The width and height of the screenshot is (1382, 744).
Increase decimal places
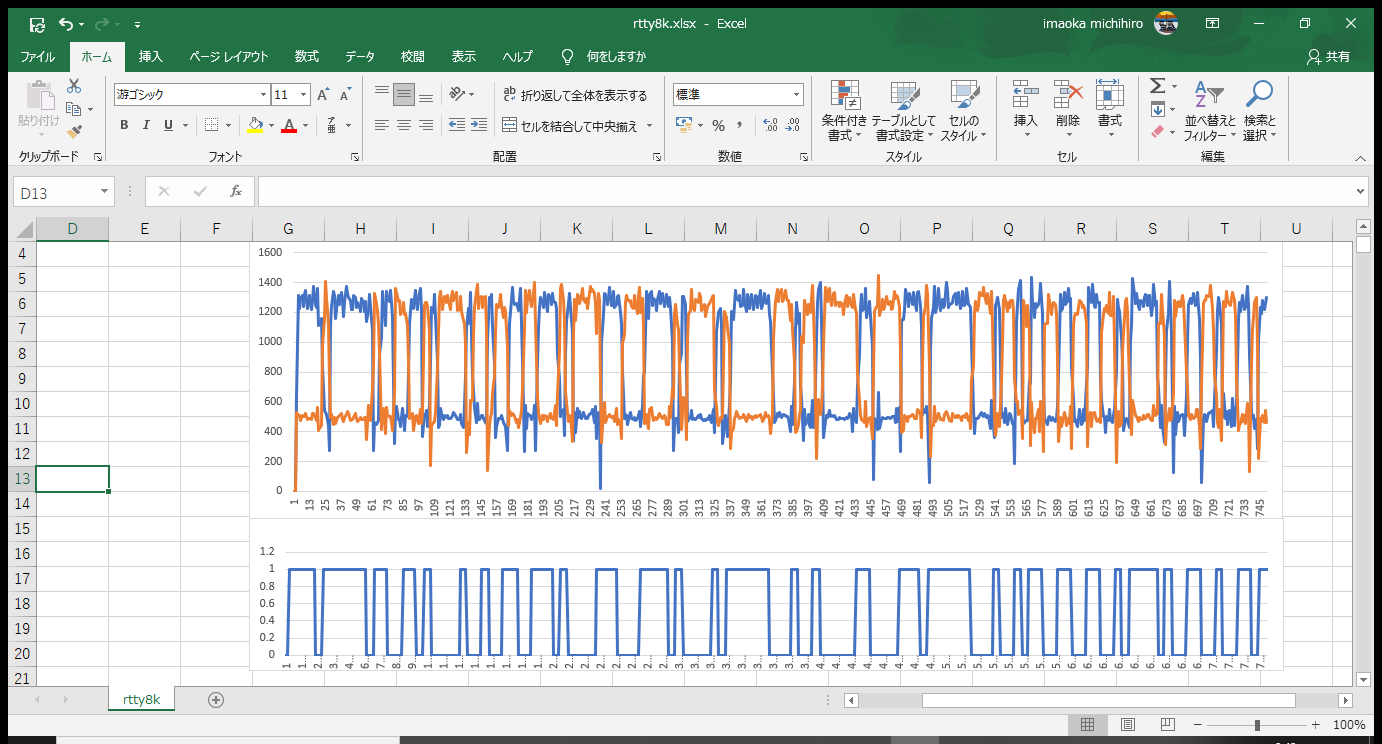pyautogui.click(x=770, y=125)
